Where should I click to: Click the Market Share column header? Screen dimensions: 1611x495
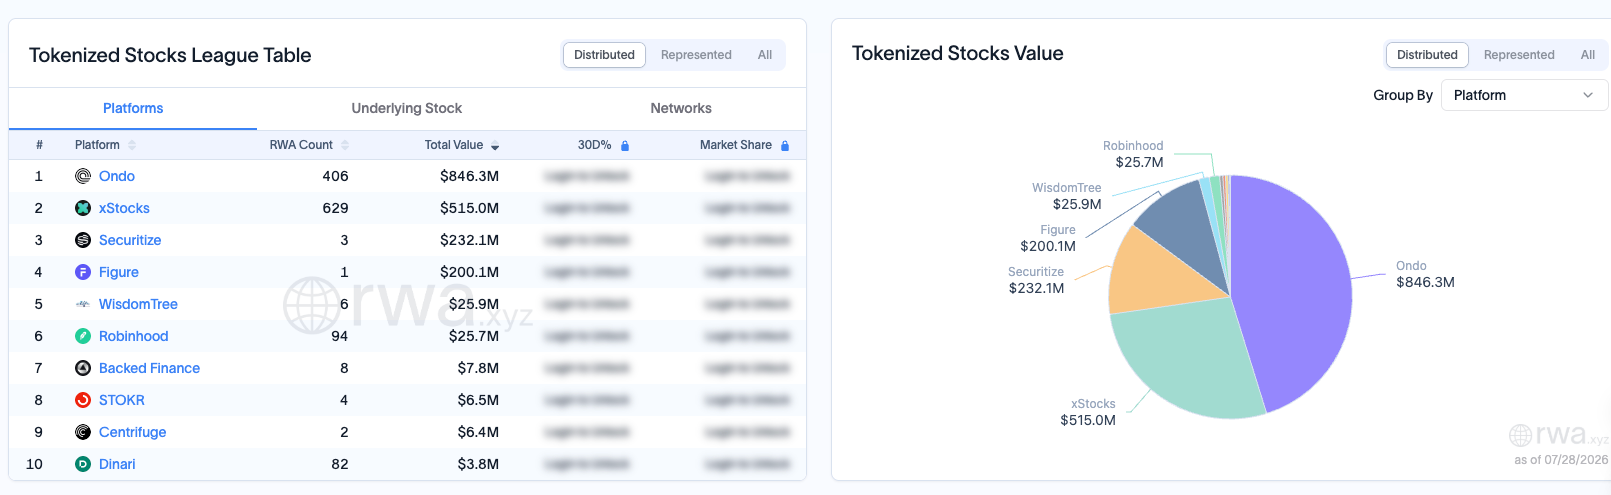736,145
